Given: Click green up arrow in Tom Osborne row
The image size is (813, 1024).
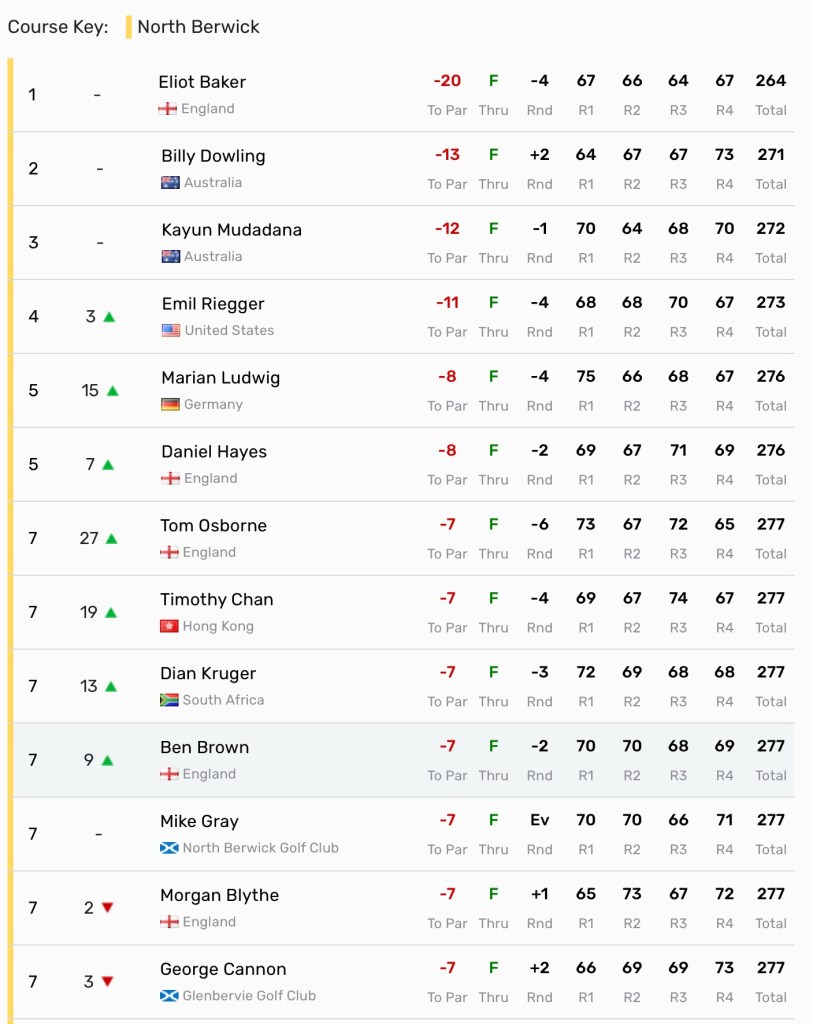Looking at the screenshot, I should 111,539.
